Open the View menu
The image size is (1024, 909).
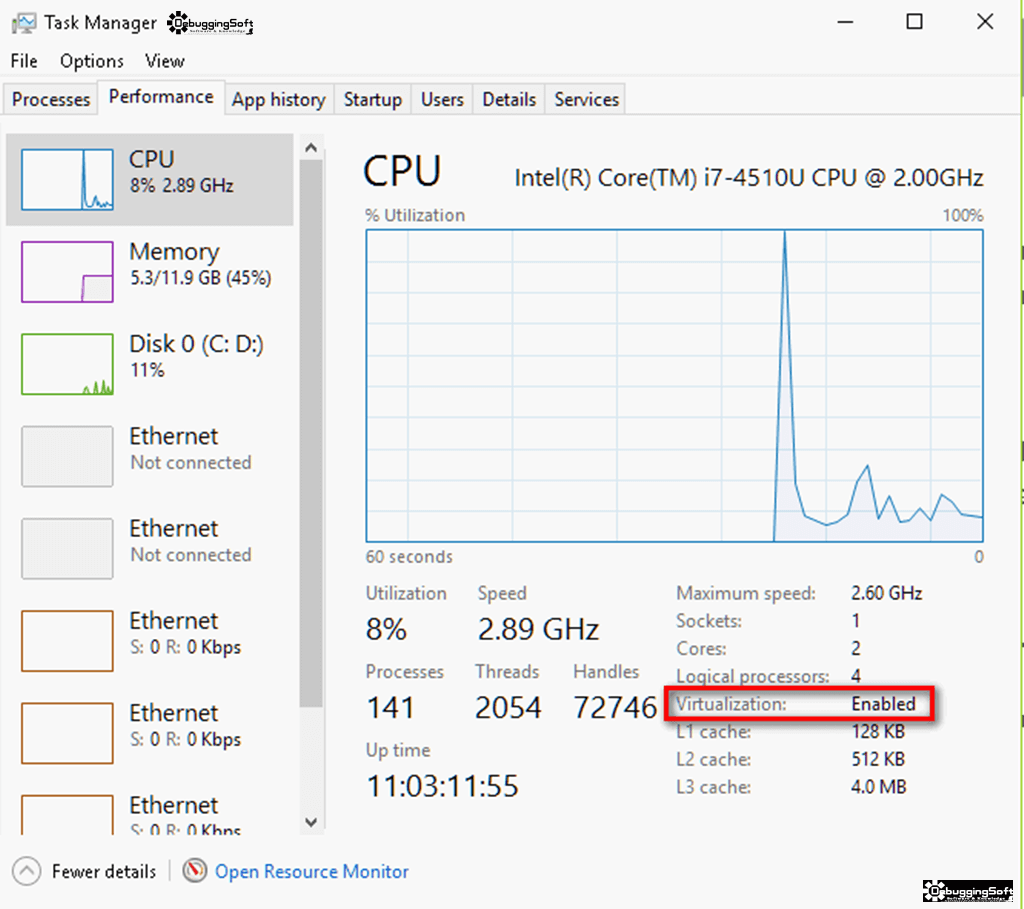coord(165,61)
